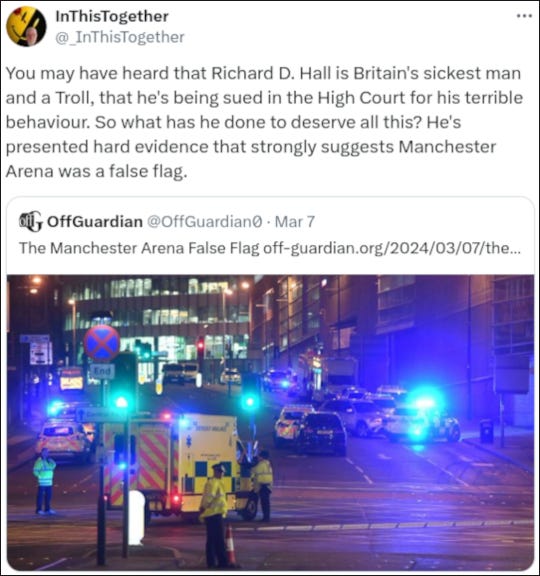This screenshot has height=576, width=540.
Task: Click the orange traffic cone in the photo
Action: [x=230, y=545]
